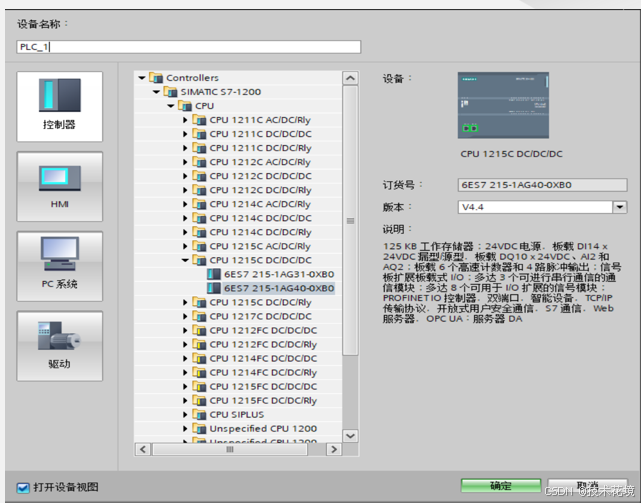This screenshot has width=641, height=503.
Task: Click the CPU 1215FC DC/DC/DC folder icon
Action: pos(199,386)
